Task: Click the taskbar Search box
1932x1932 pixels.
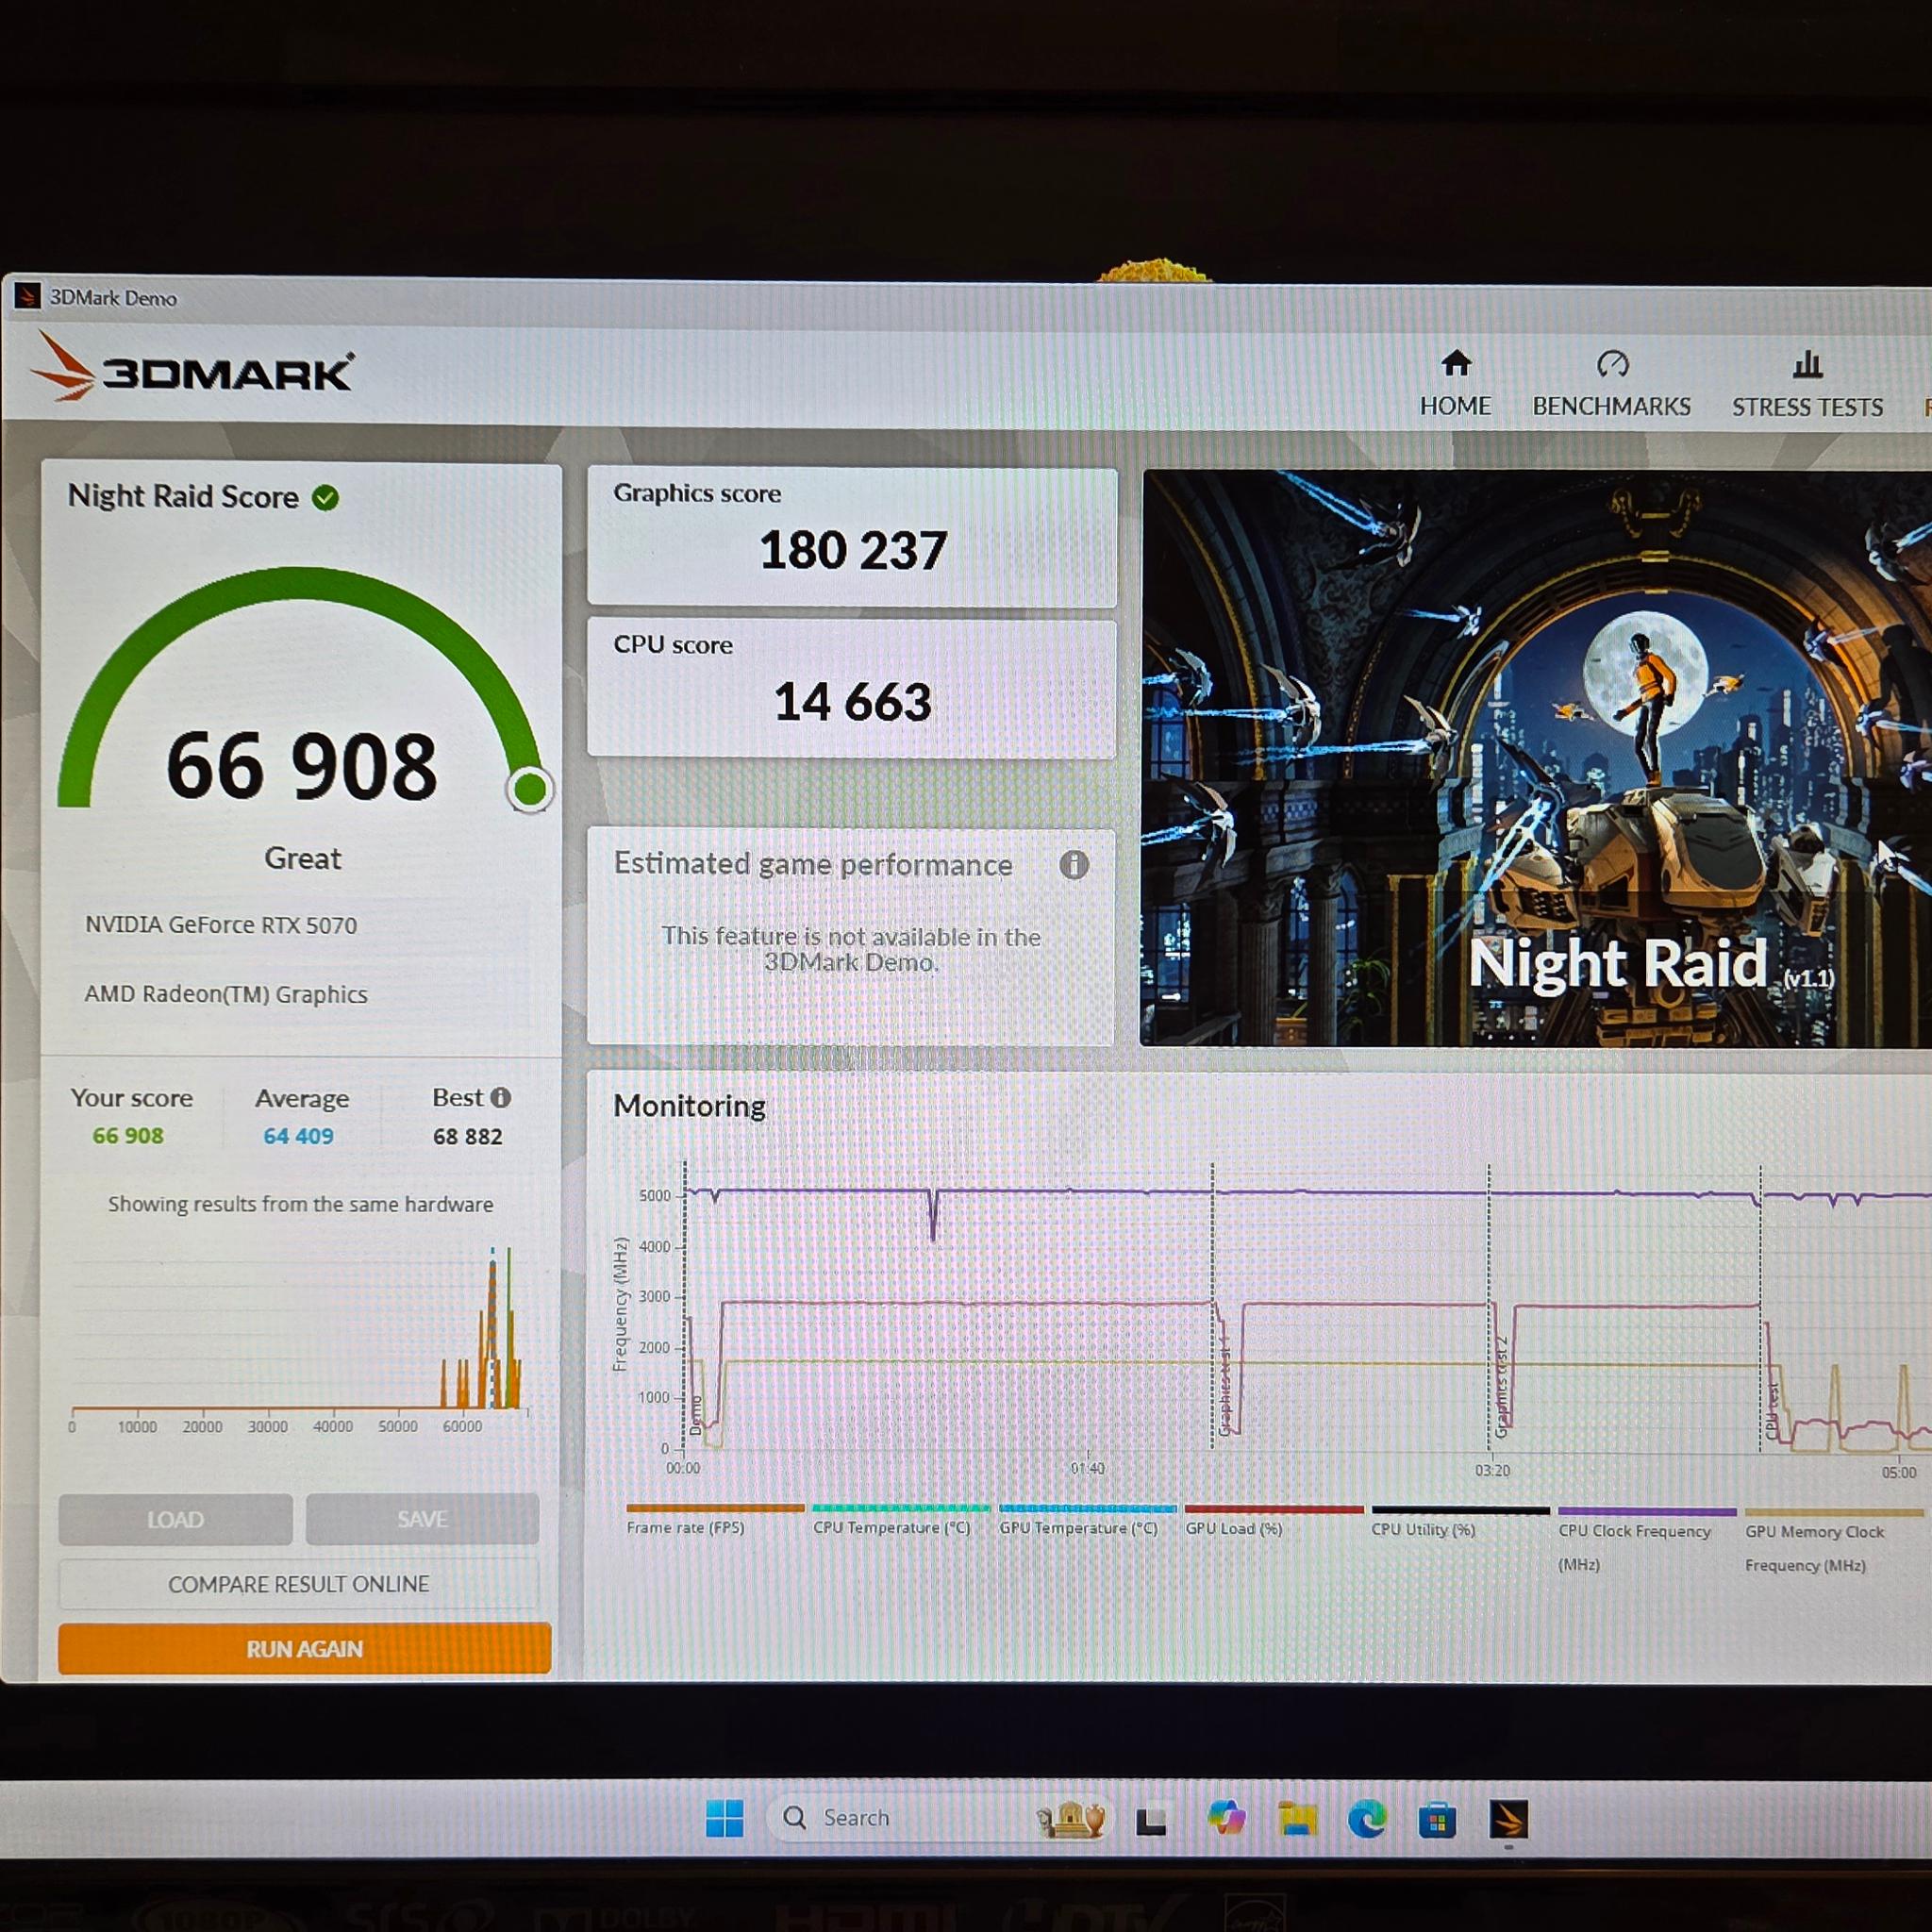Action: pyautogui.click(x=940, y=1818)
